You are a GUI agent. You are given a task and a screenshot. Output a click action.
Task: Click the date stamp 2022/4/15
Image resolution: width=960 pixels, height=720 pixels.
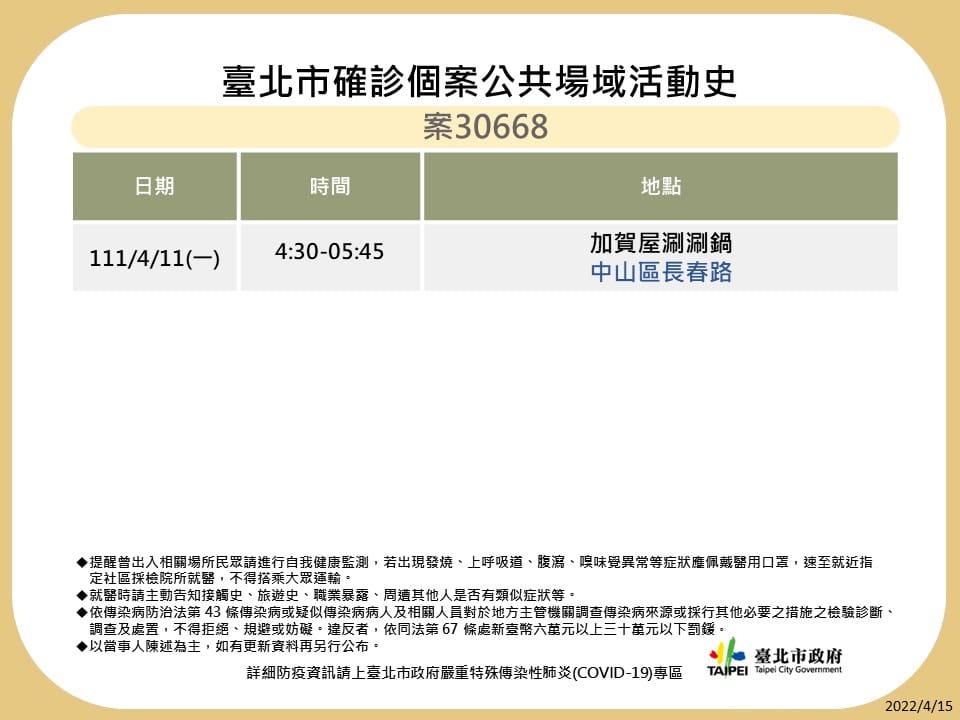coord(918,706)
